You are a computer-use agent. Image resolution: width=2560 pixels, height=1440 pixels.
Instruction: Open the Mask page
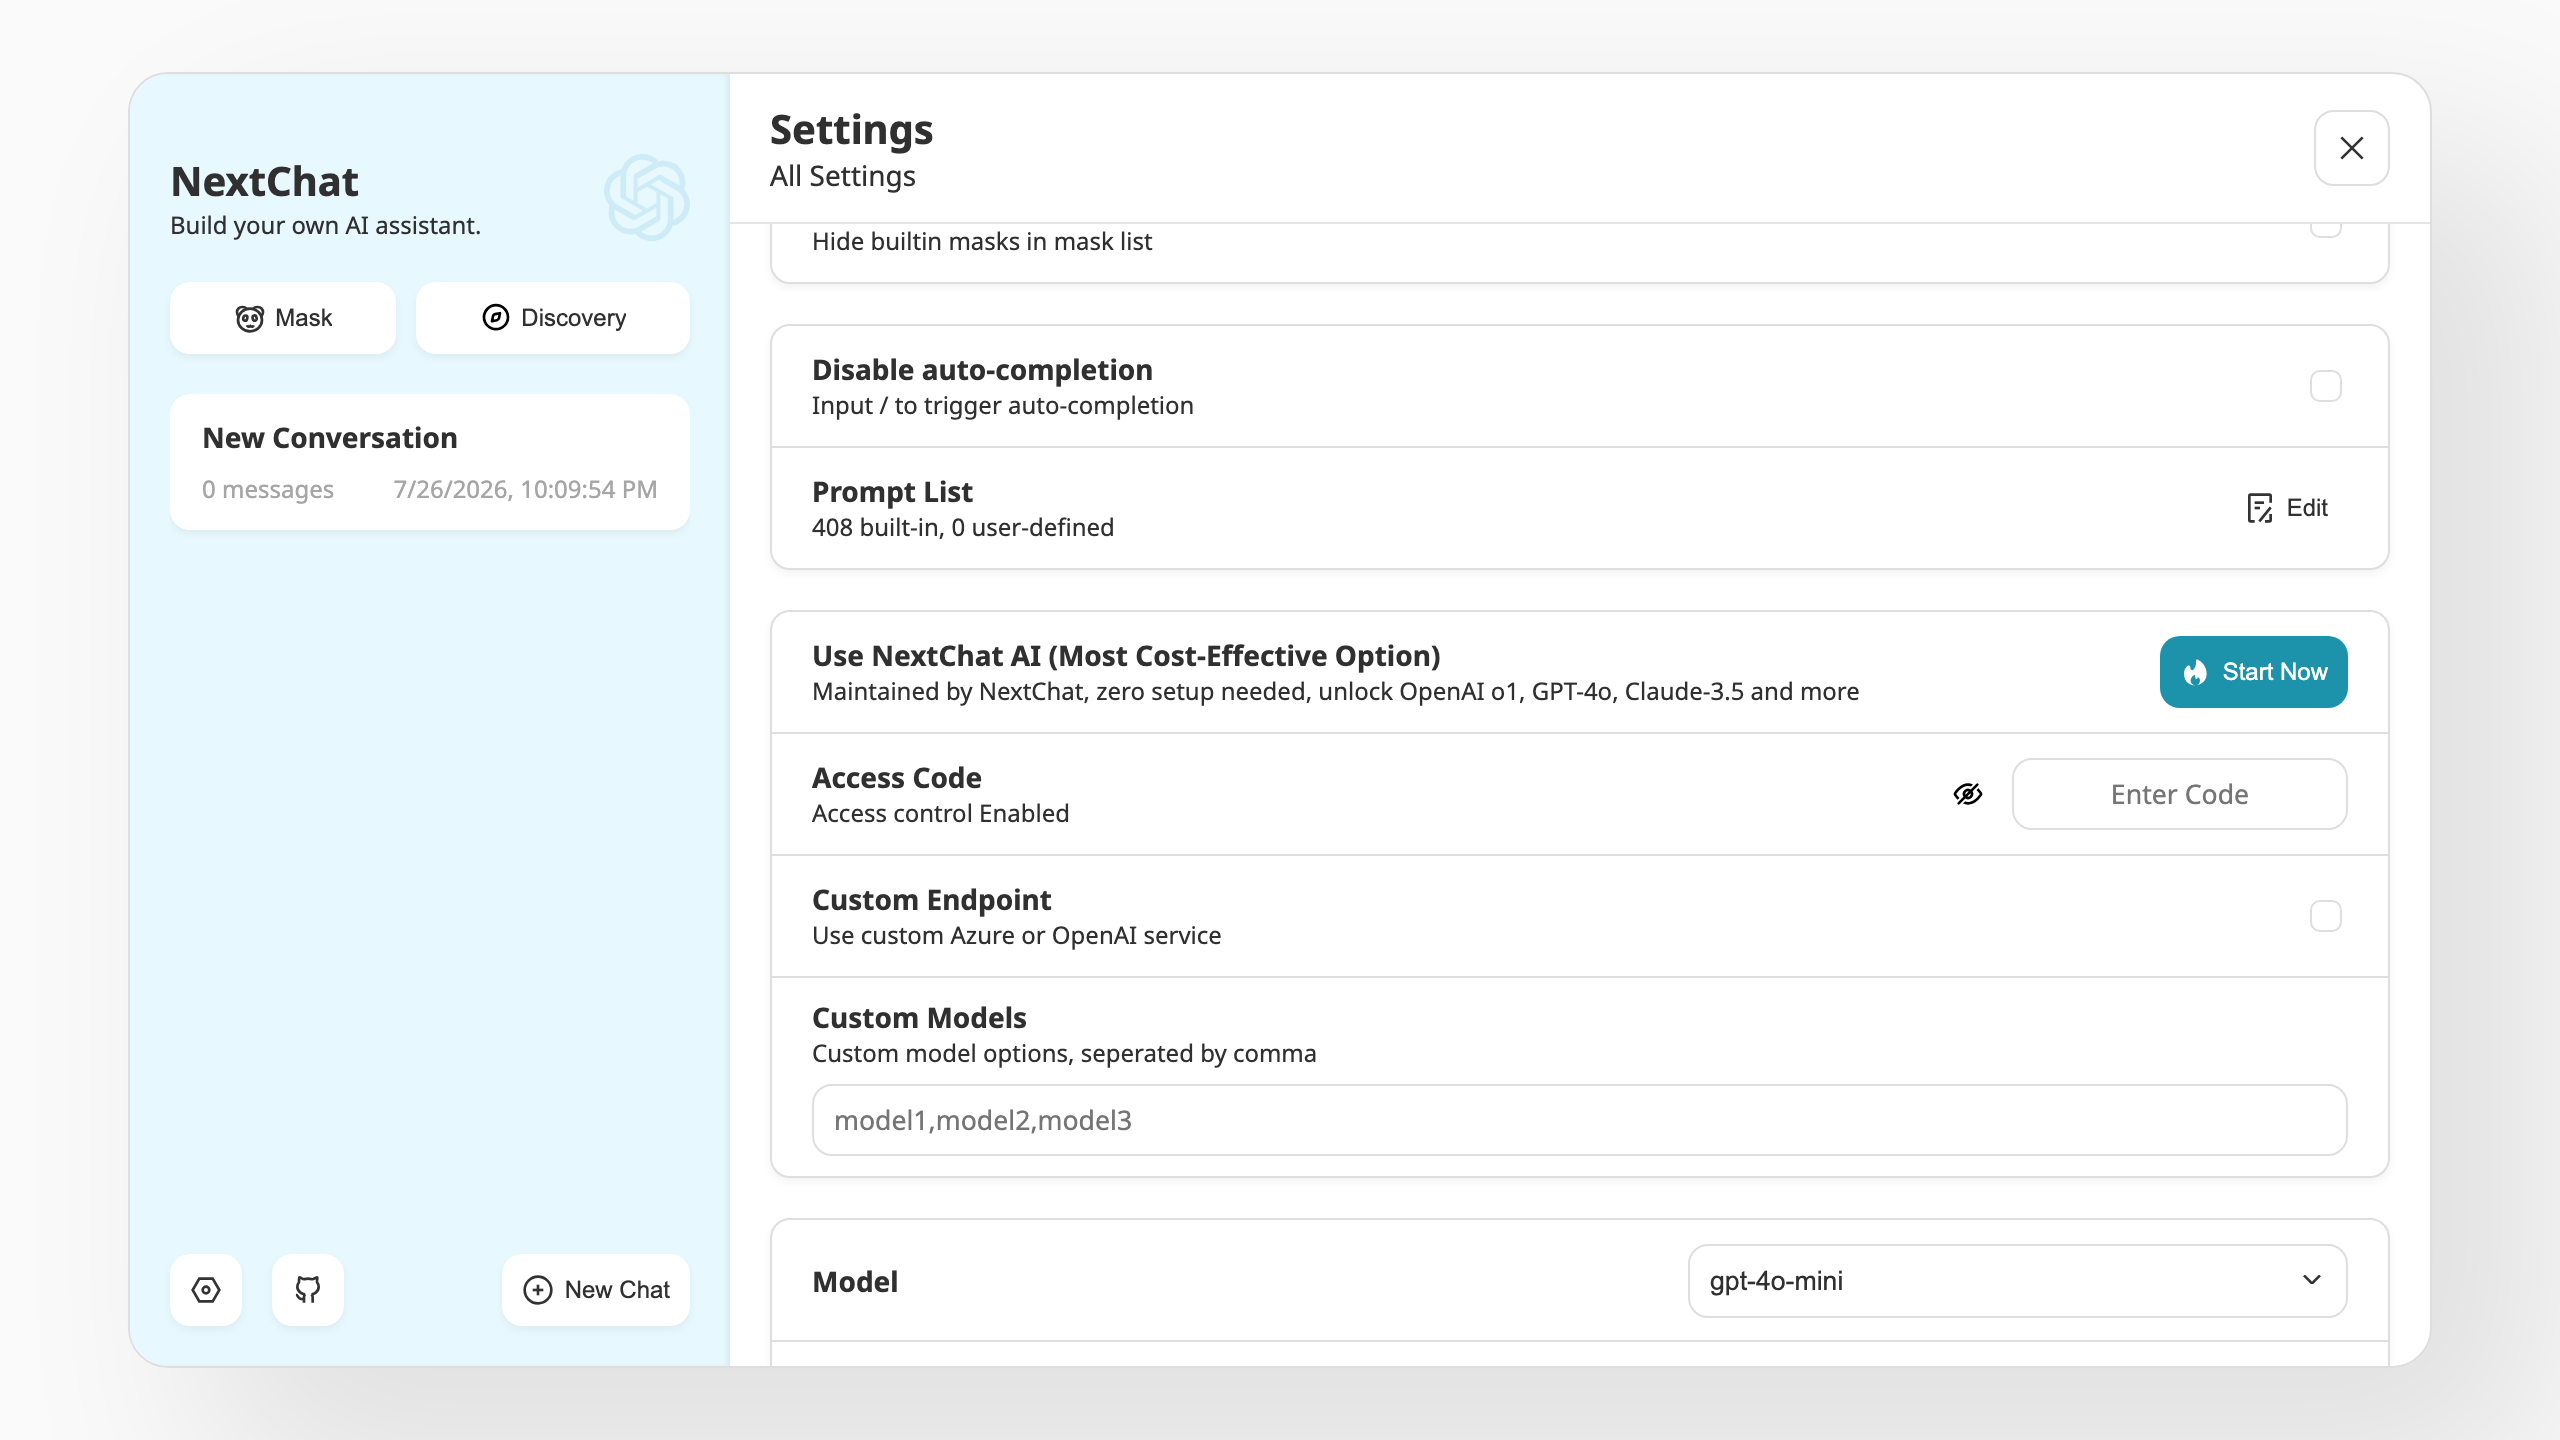[283, 318]
